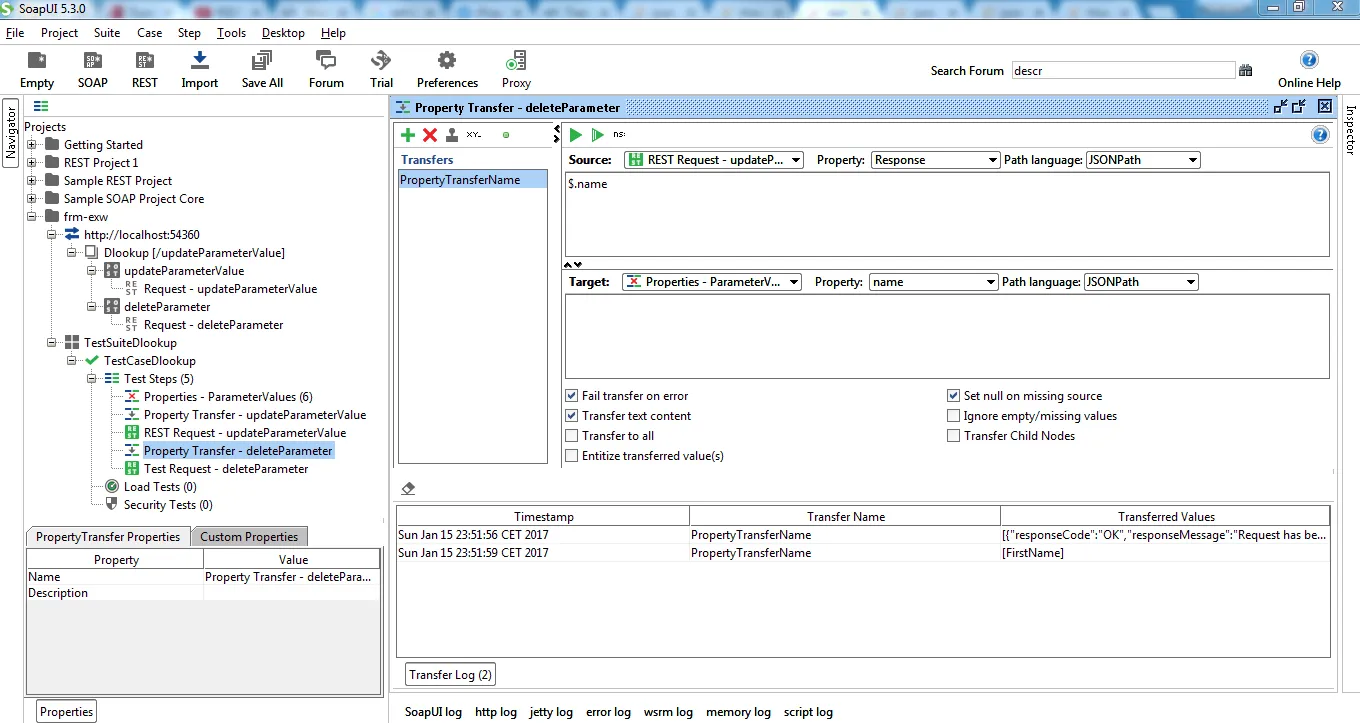Run the selected property transfer
Image resolution: width=1360 pixels, height=723 pixels.
coord(576,135)
